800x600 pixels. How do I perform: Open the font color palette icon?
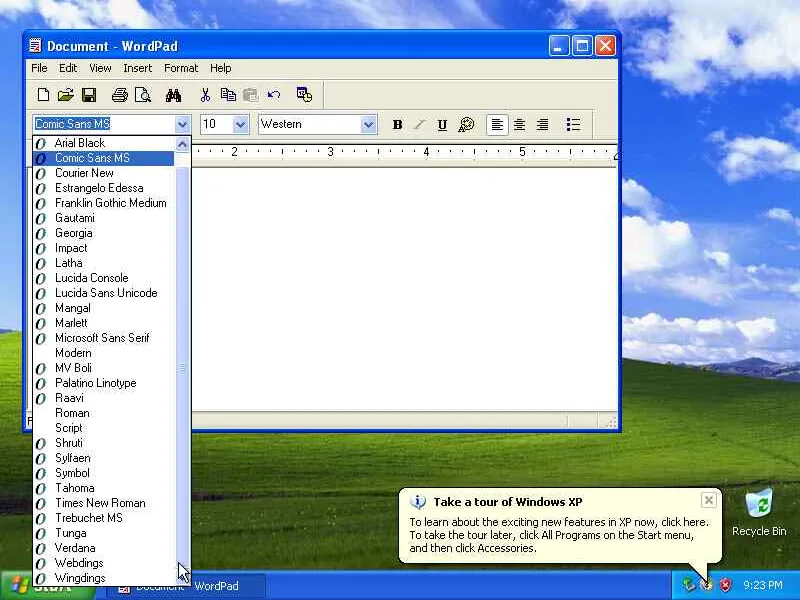[466, 124]
